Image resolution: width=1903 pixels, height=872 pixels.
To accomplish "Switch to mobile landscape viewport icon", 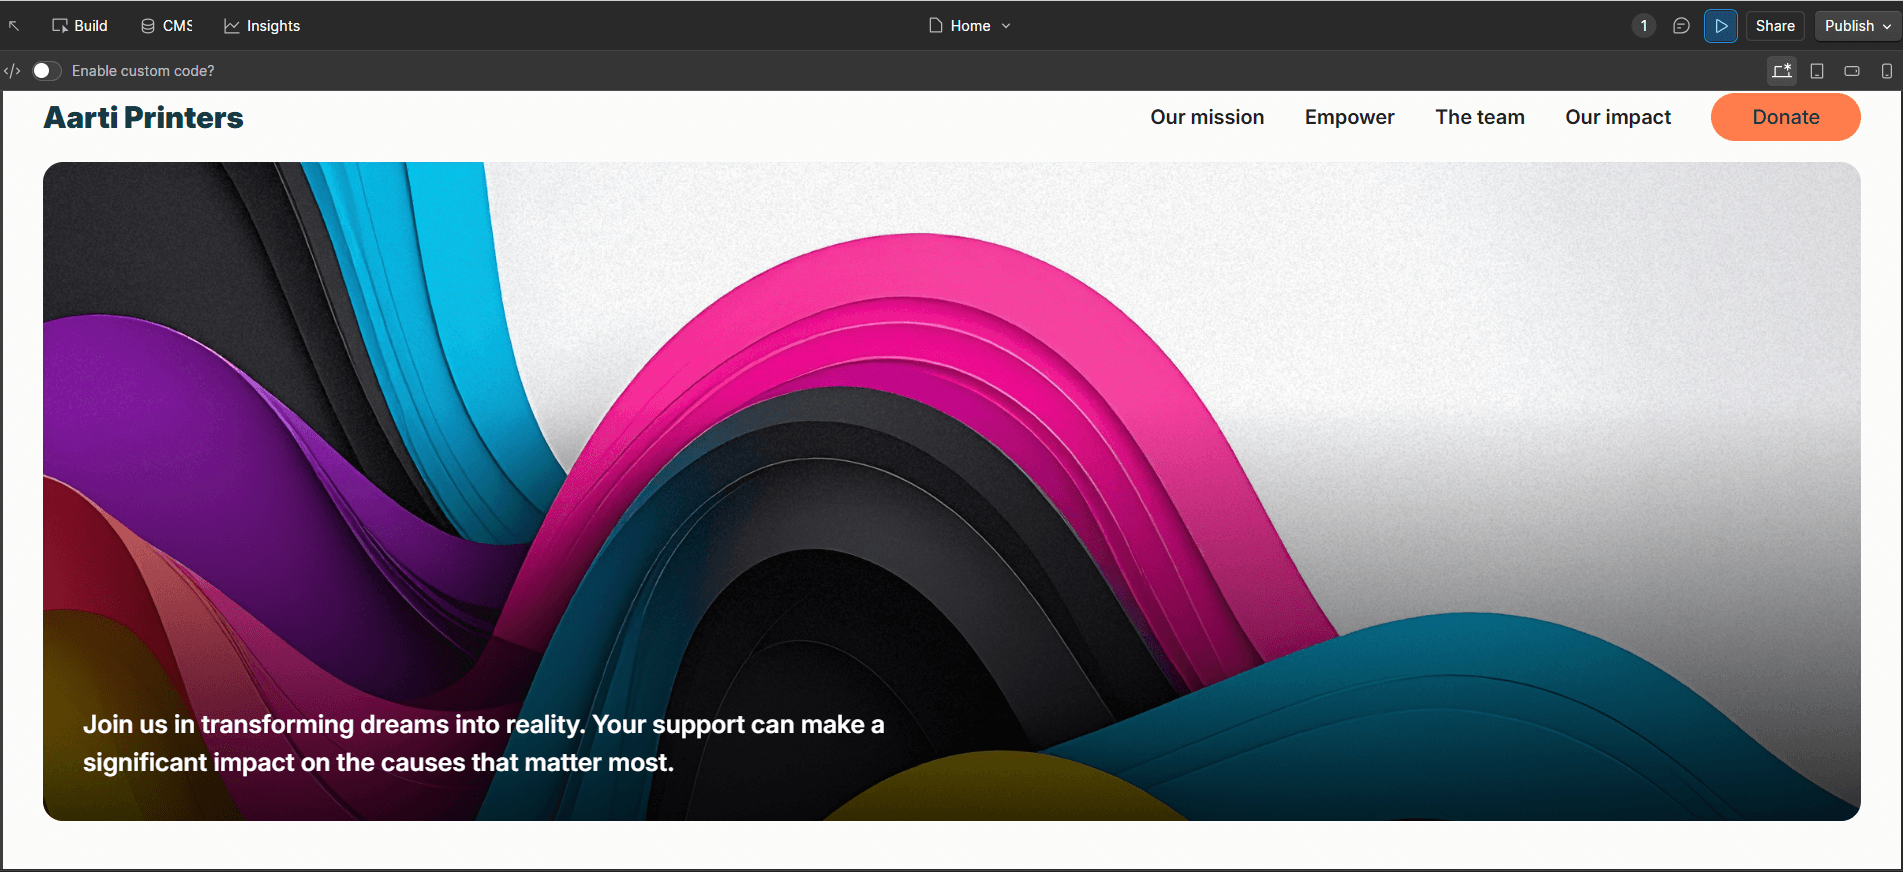I will coord(1852,71).
